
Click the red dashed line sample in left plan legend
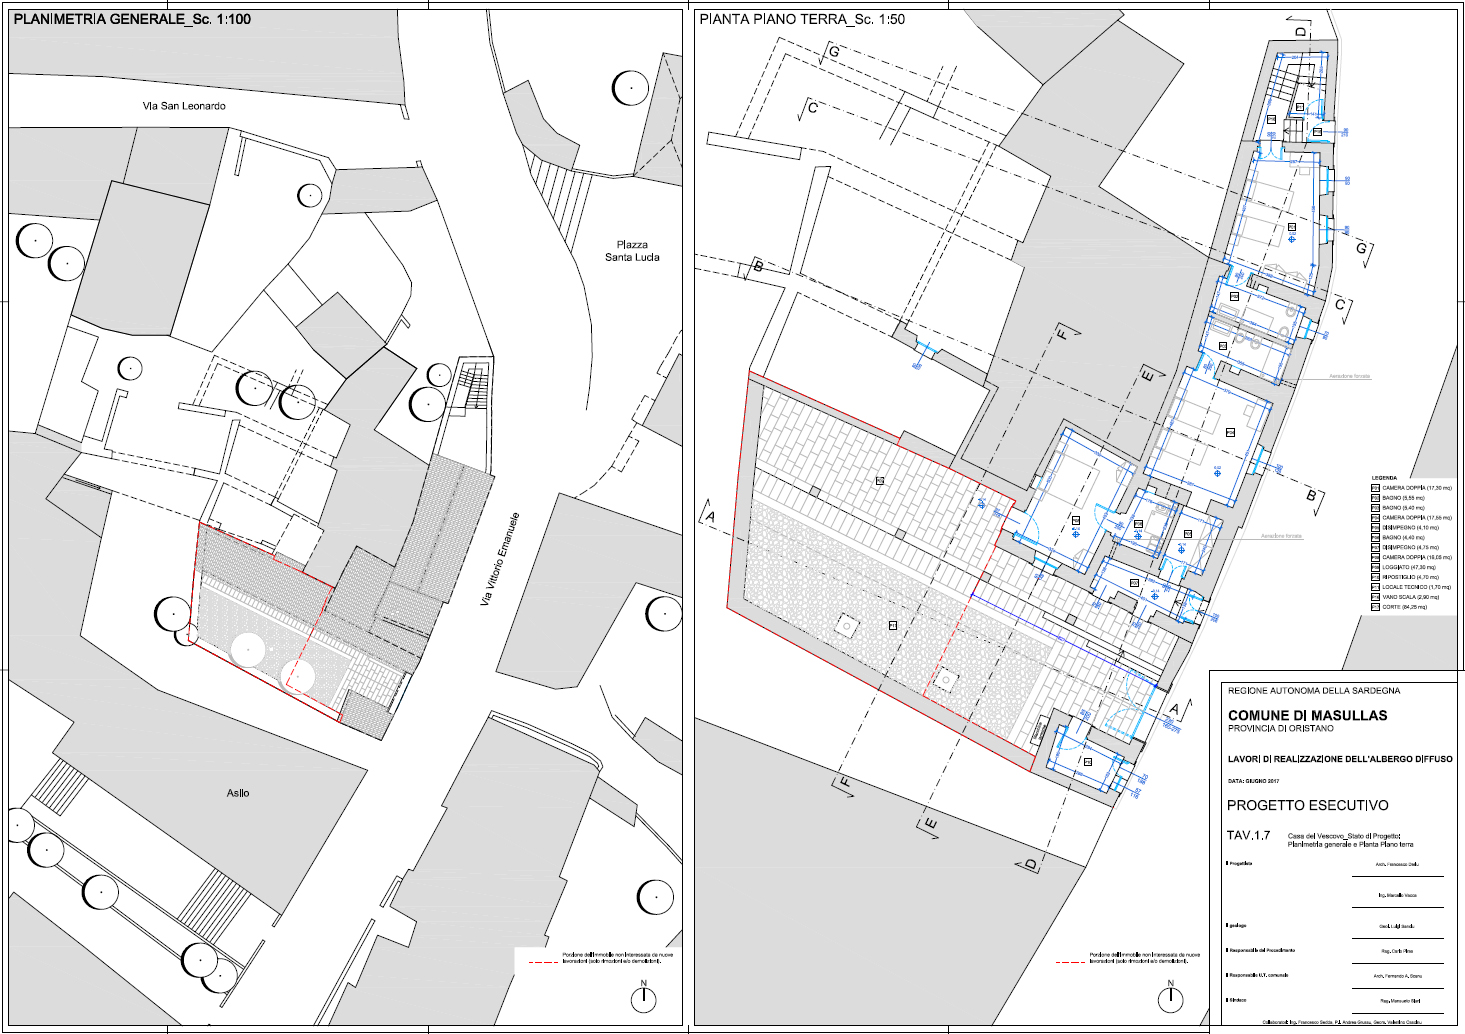[541, 963]
